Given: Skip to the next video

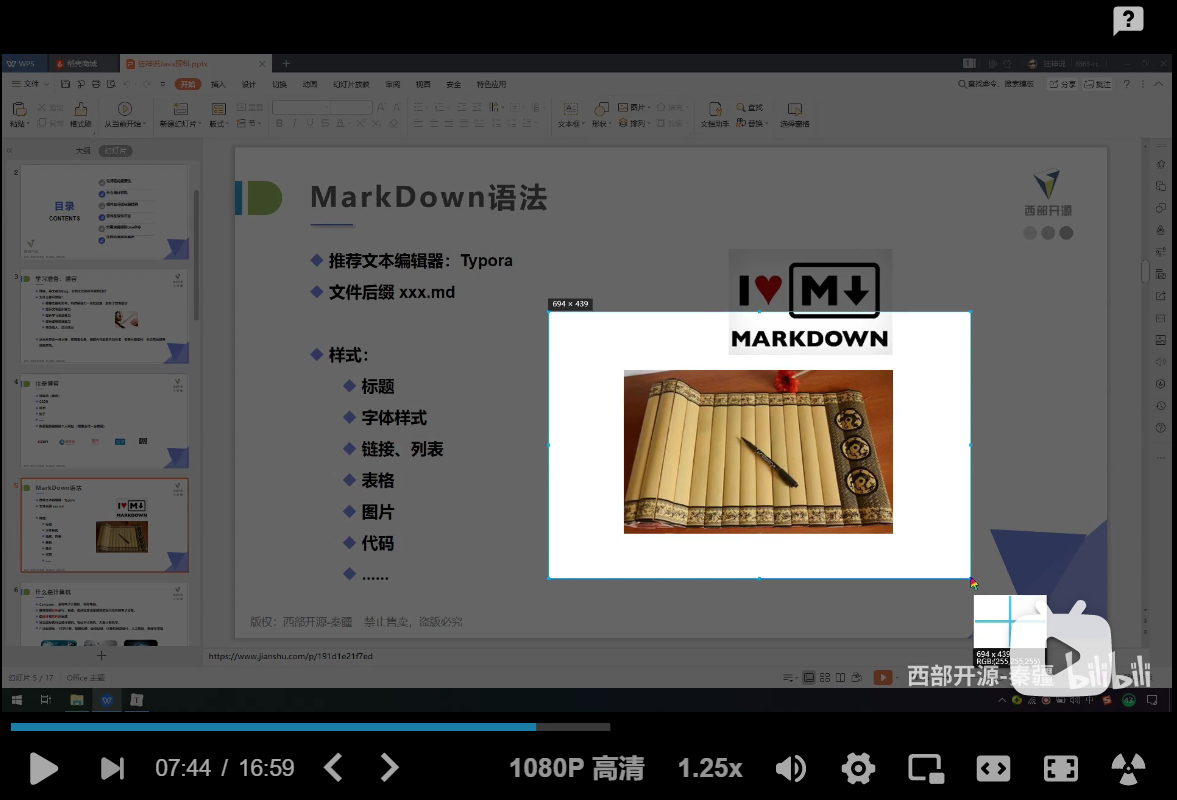Looking at the screenshot, I should pyautogui.click(x=113, y=768).
